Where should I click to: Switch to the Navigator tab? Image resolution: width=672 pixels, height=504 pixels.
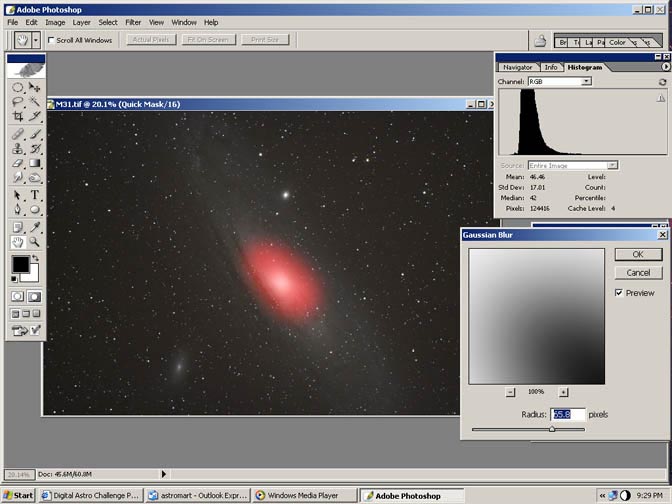[517, 67]
